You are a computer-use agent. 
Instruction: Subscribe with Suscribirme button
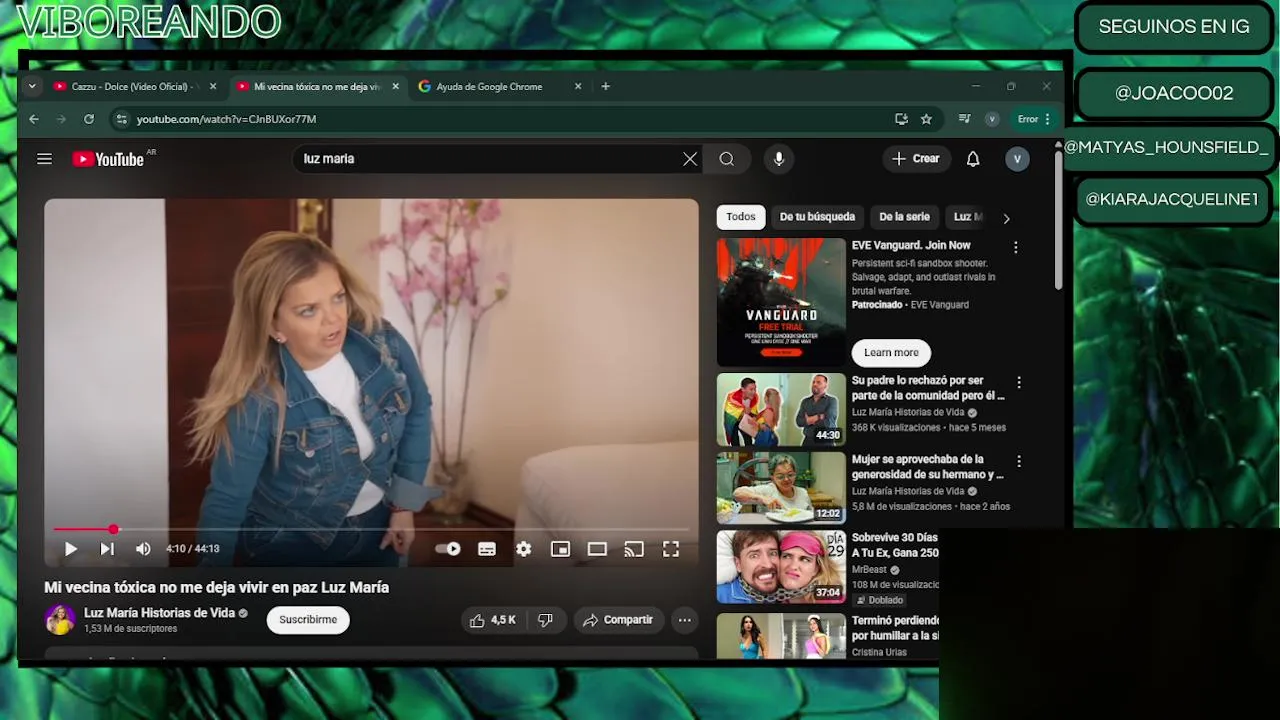click(308, 620)
